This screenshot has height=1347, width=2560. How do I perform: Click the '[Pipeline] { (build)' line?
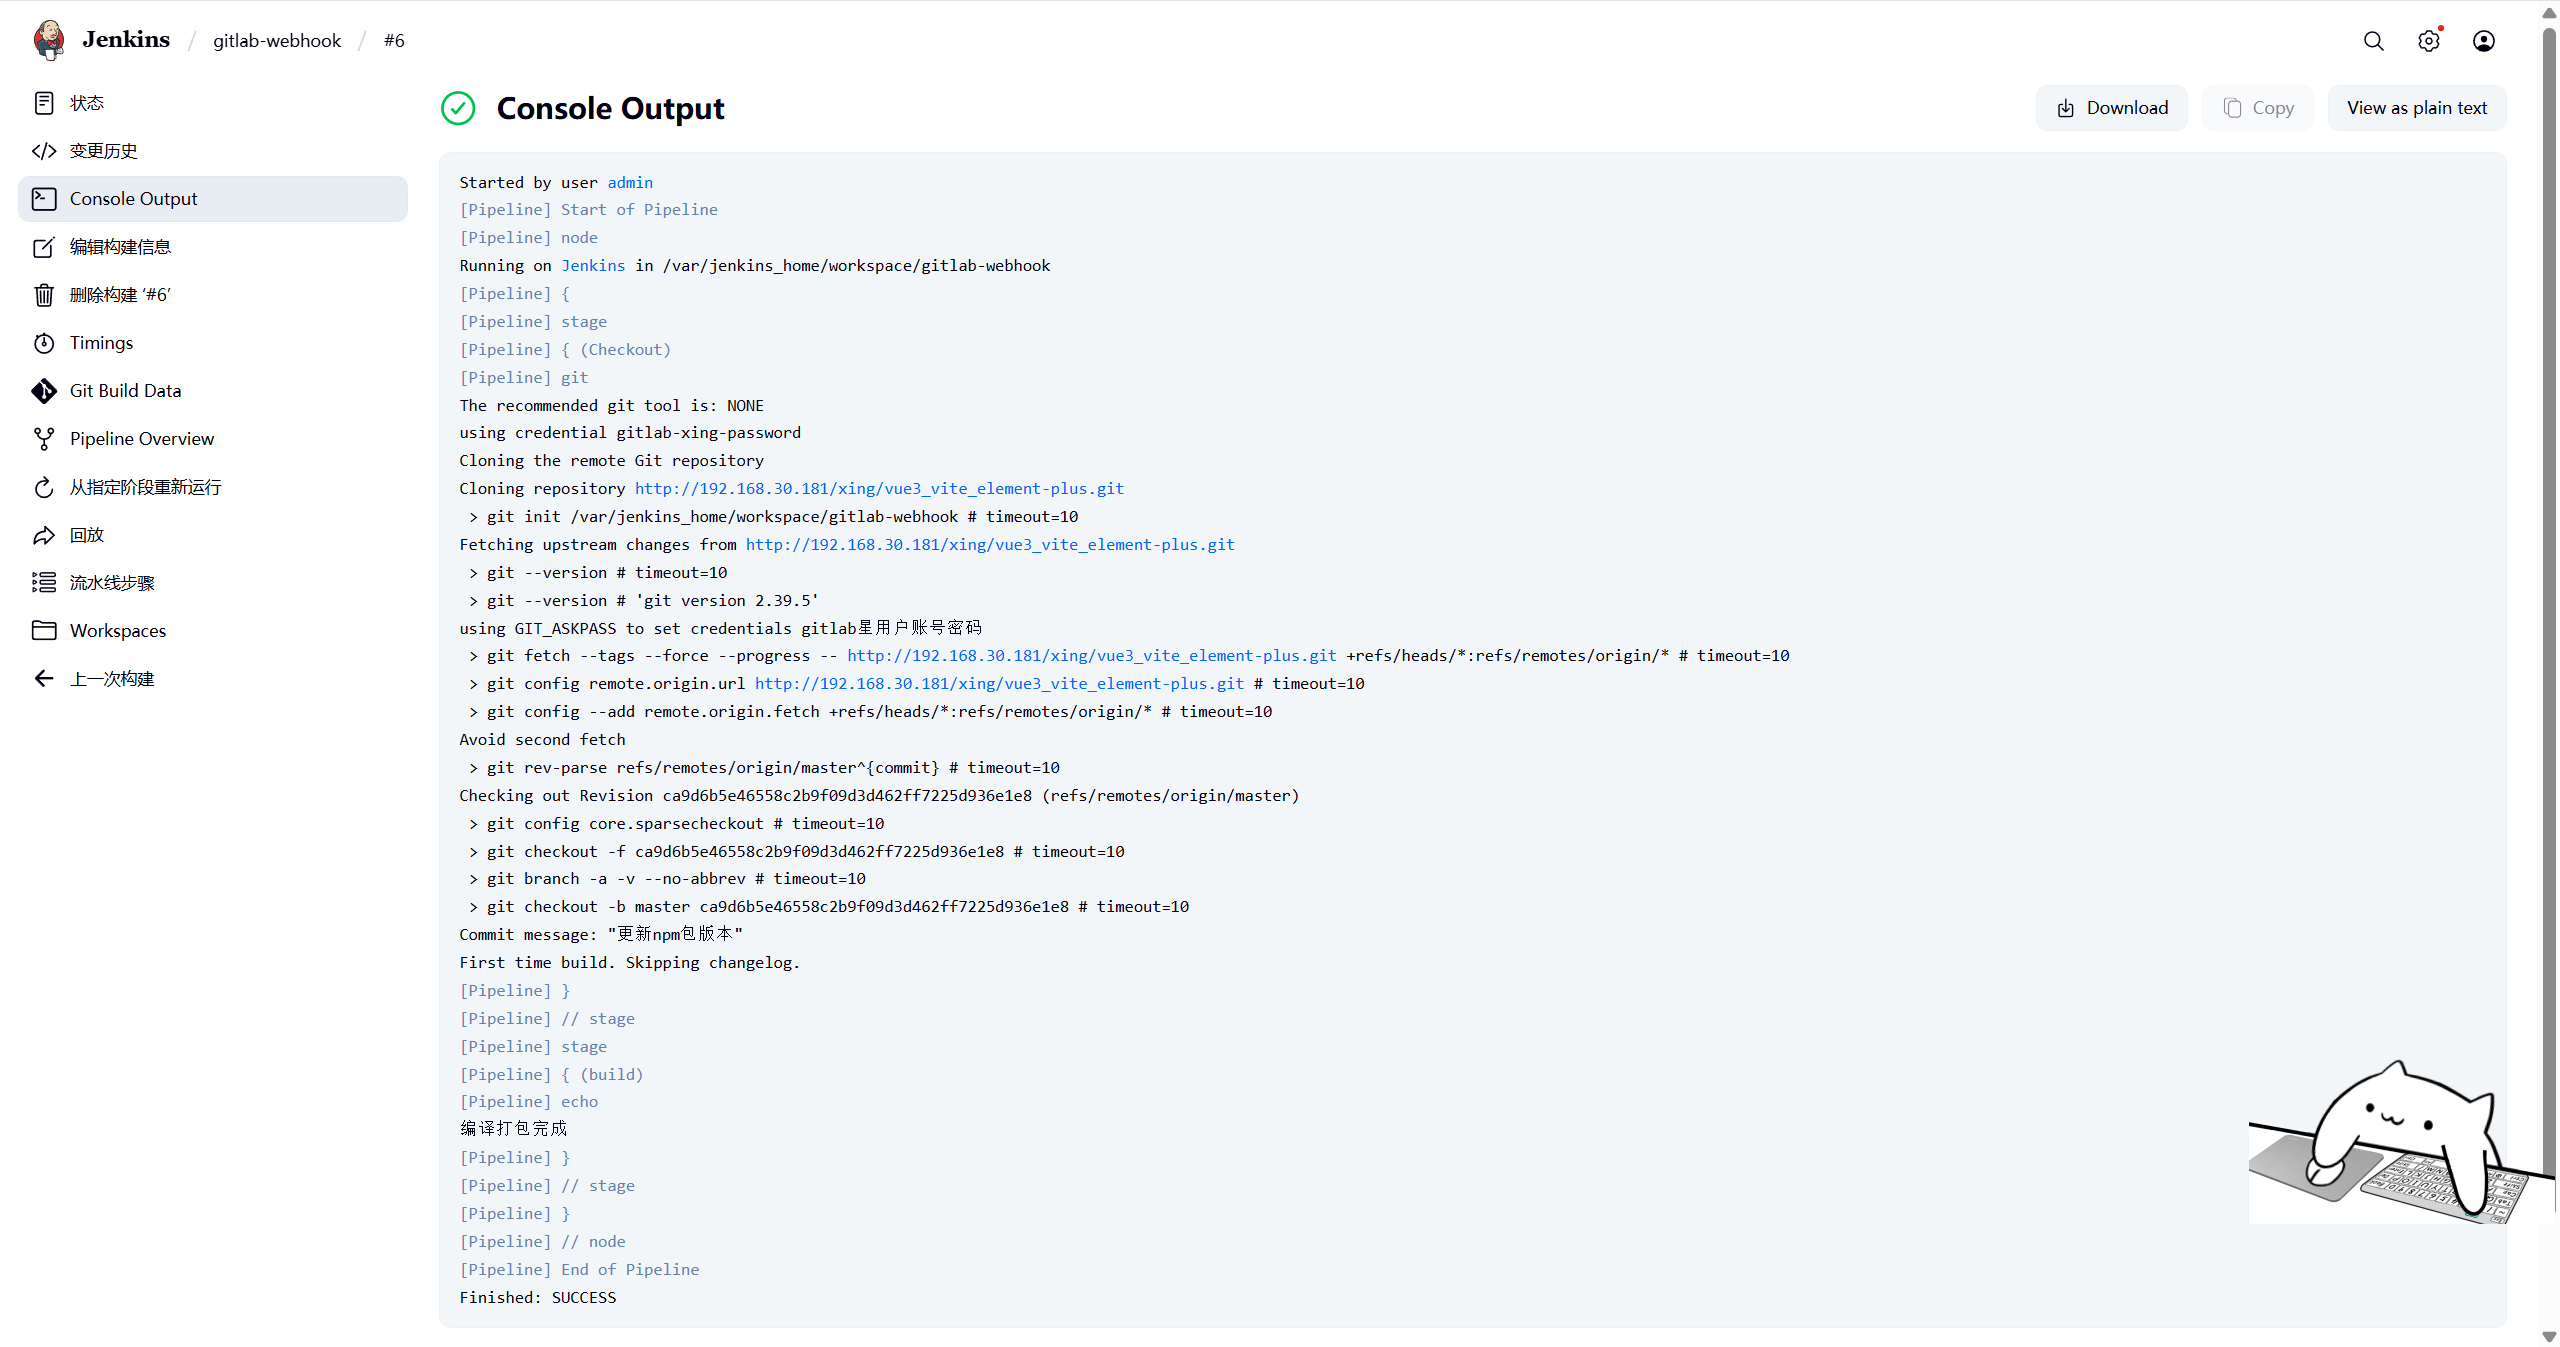click(551, 1074)
